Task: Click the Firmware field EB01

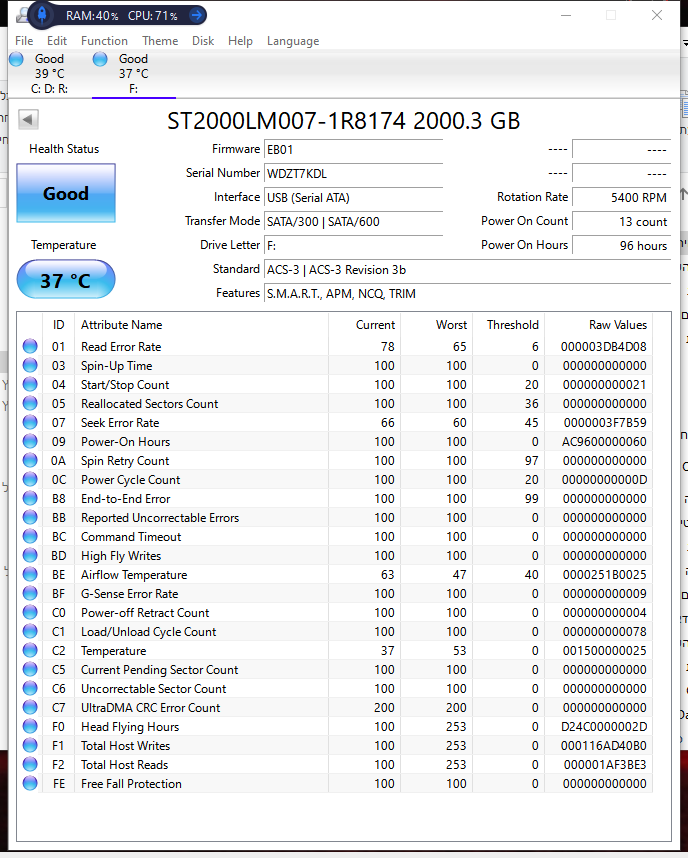Action: coord(353,149)
